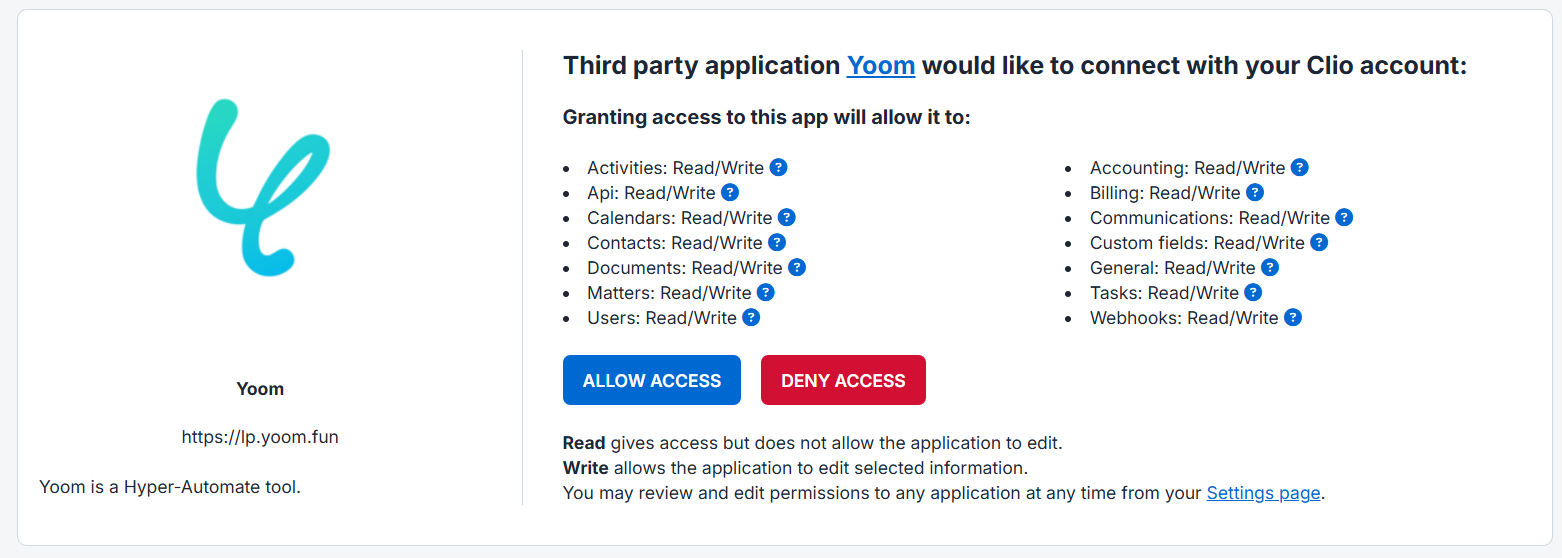
Task: Open help icon next to Users
Action: pyautogui.click(x=751, y=317)
